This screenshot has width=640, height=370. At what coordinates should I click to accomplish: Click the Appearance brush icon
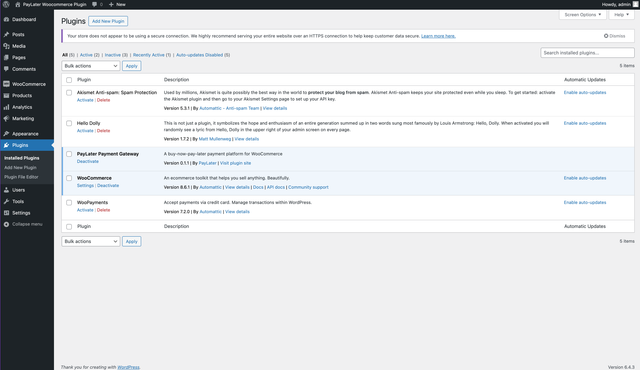pos(6,134)
